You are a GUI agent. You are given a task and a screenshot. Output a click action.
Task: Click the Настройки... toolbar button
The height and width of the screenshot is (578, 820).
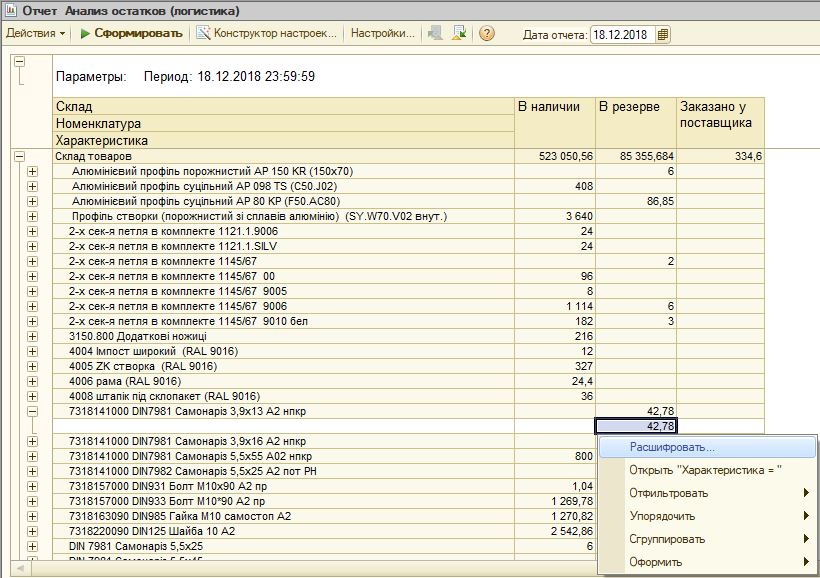(381, 34)
